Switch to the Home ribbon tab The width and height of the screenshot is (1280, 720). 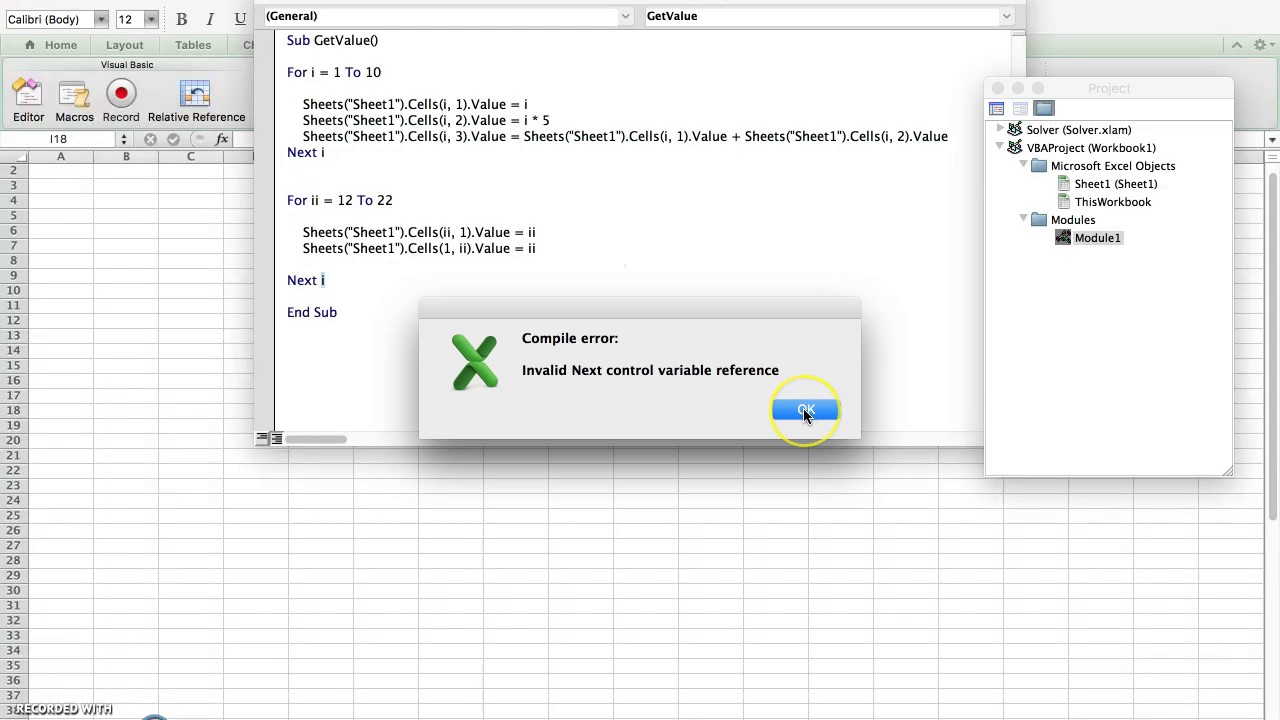tap(50, 45)
